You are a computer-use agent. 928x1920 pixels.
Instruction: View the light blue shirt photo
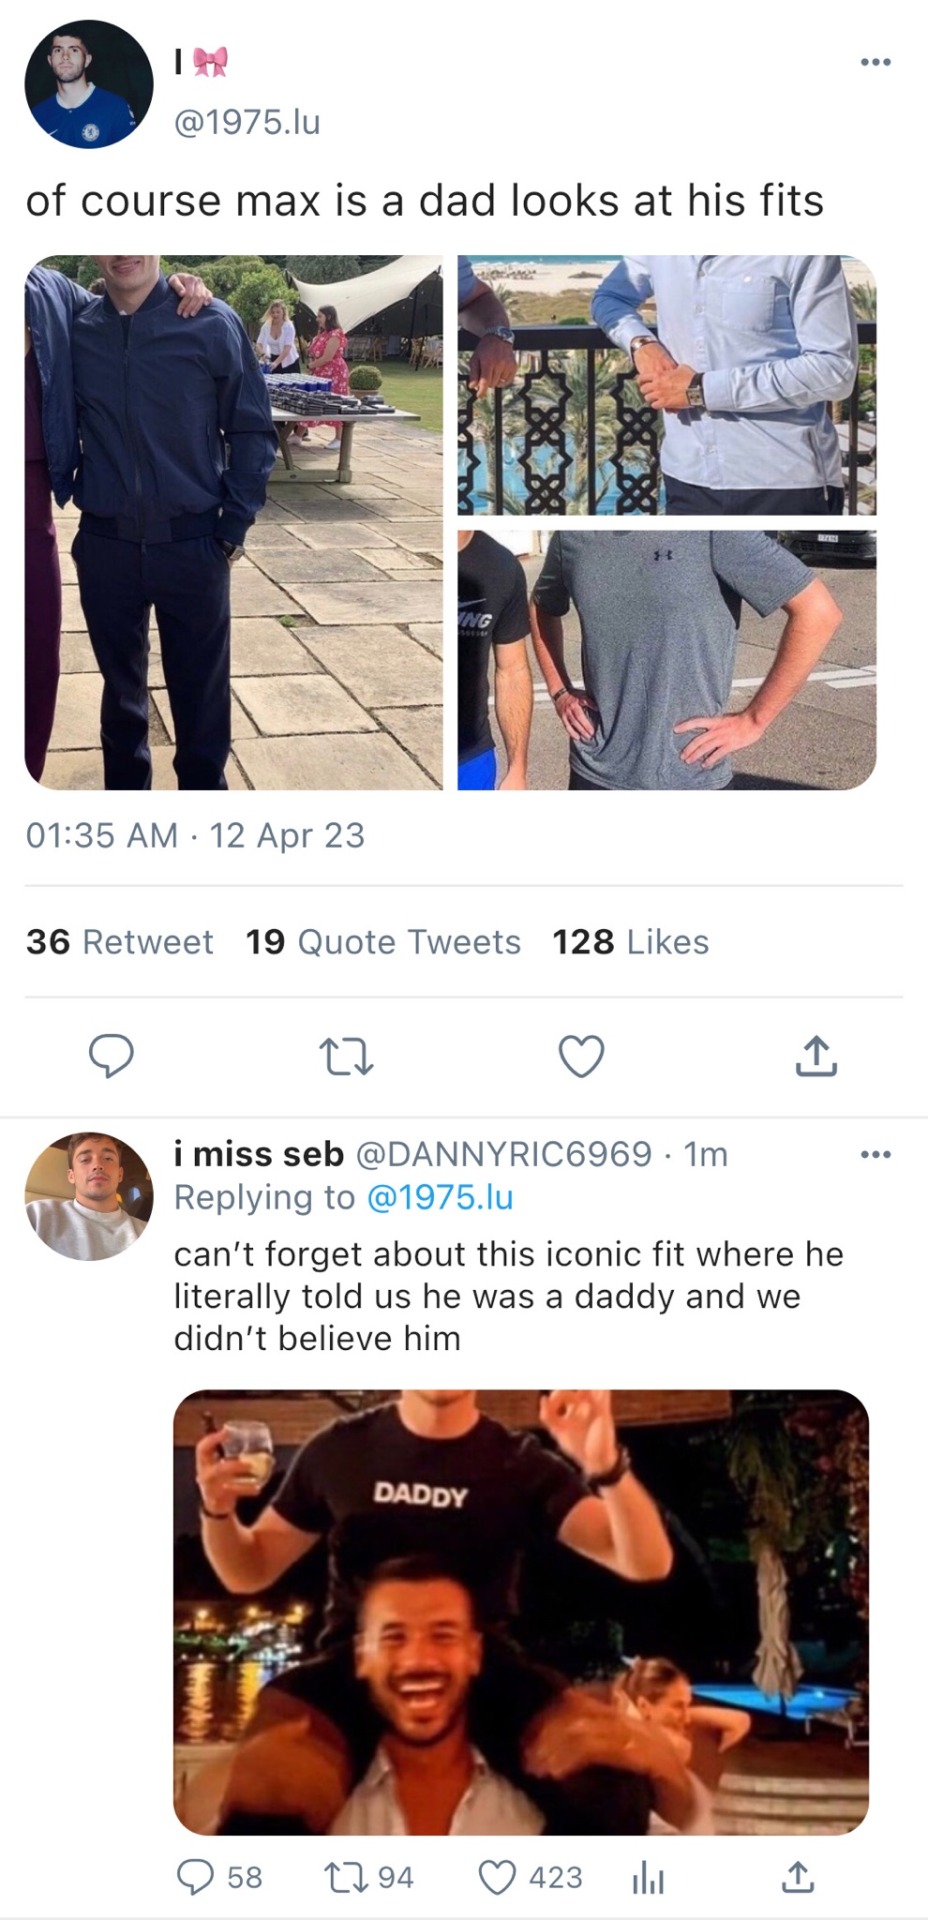coord(667,385)
